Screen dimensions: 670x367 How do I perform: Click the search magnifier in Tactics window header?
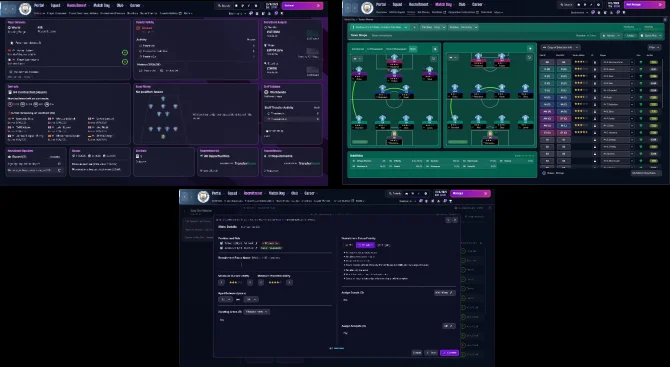point(562,5)
